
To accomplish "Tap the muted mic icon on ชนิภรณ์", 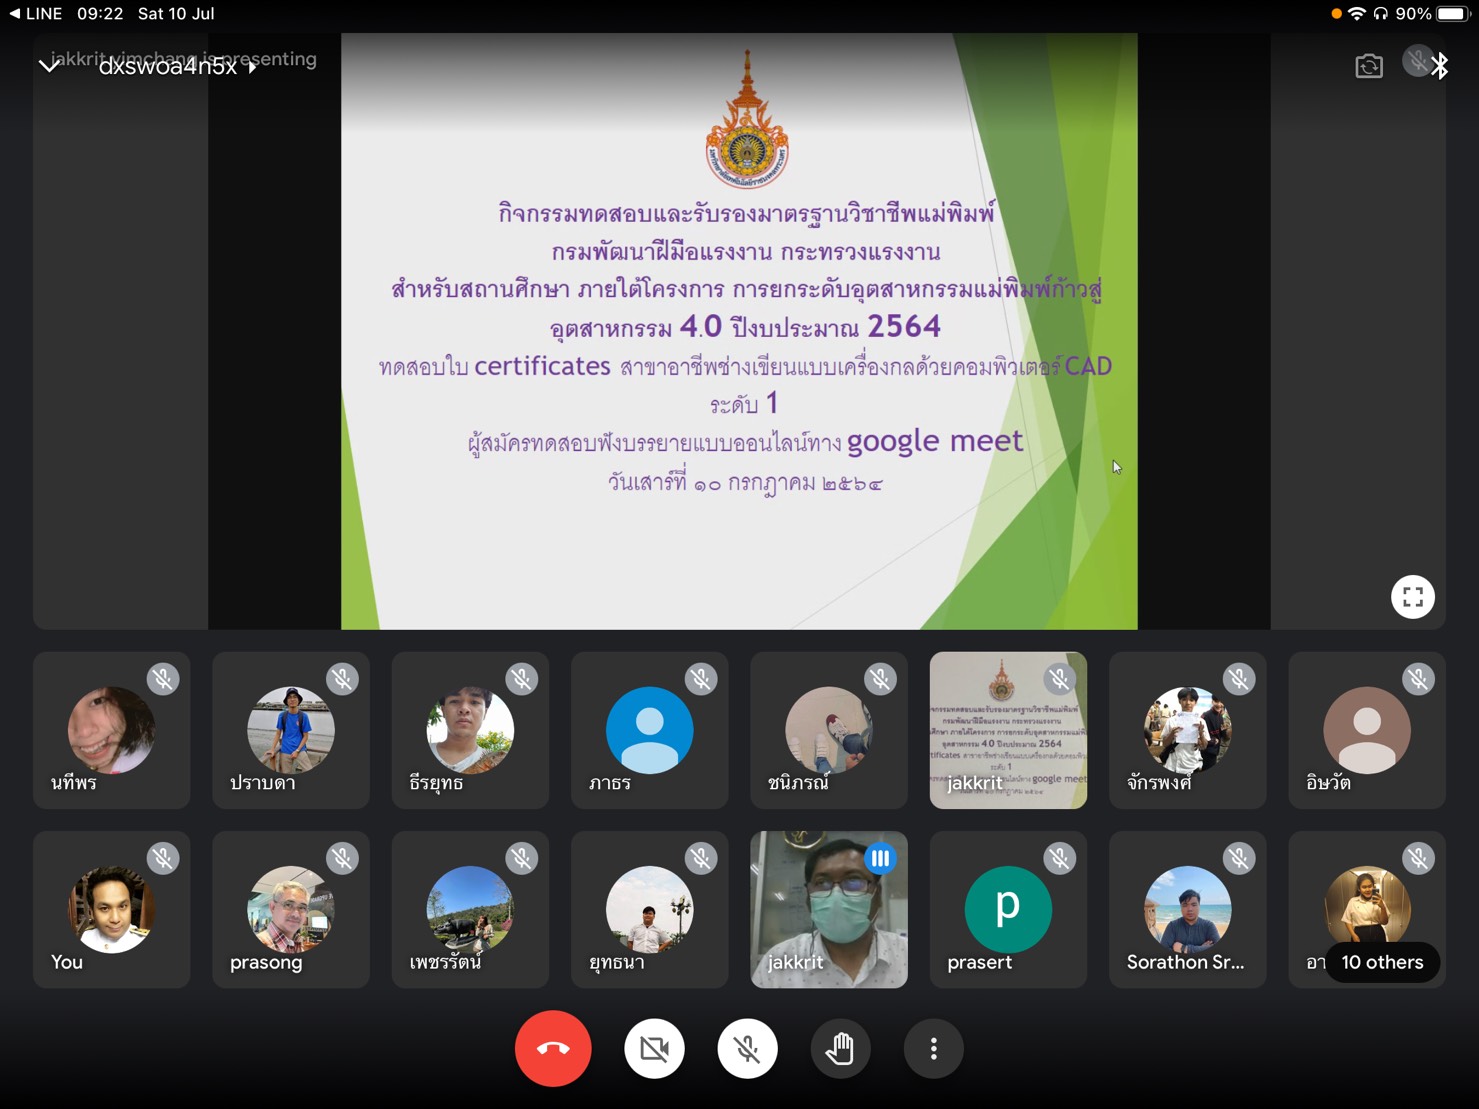I will pos(880,679).
